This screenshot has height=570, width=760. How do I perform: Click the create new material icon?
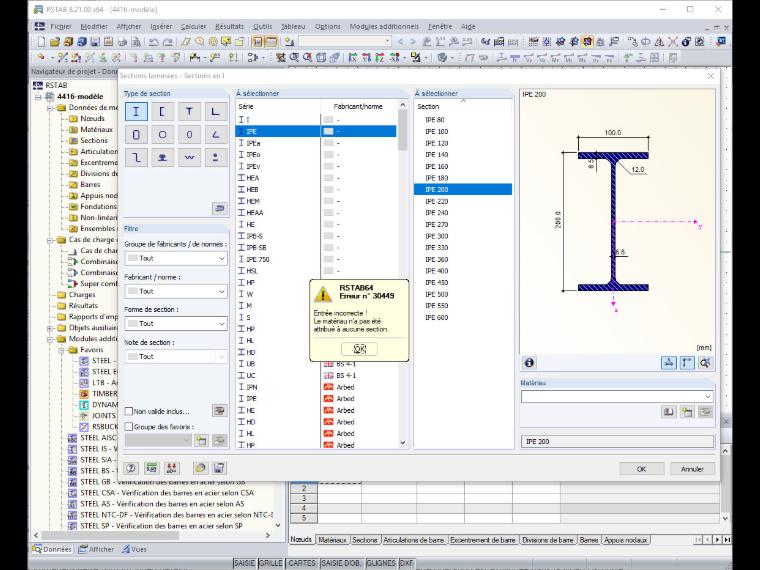pos(687,412)
